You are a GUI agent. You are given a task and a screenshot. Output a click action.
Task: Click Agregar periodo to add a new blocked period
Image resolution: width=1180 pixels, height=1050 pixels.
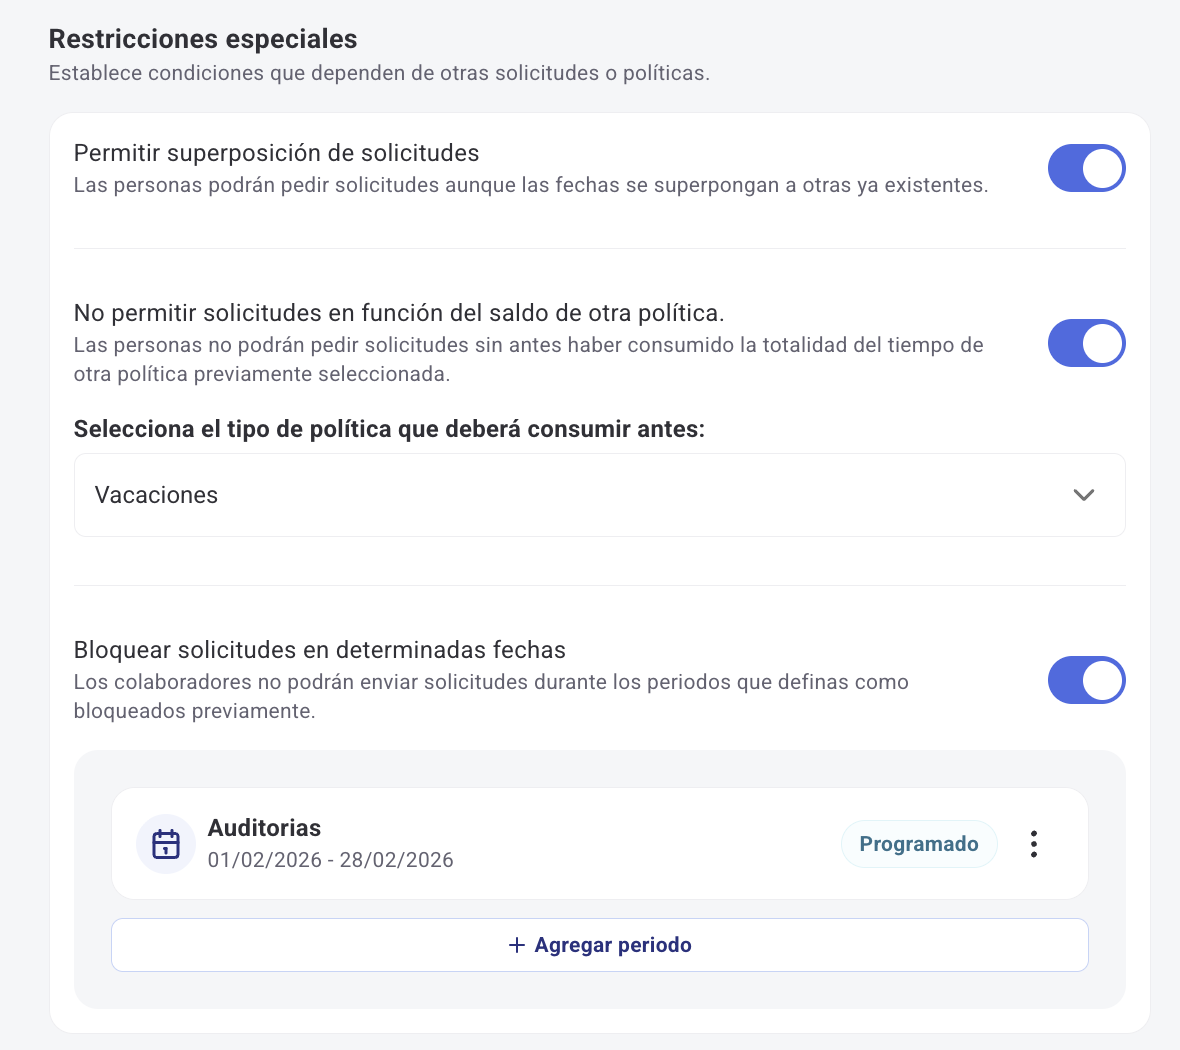(599, 944)
